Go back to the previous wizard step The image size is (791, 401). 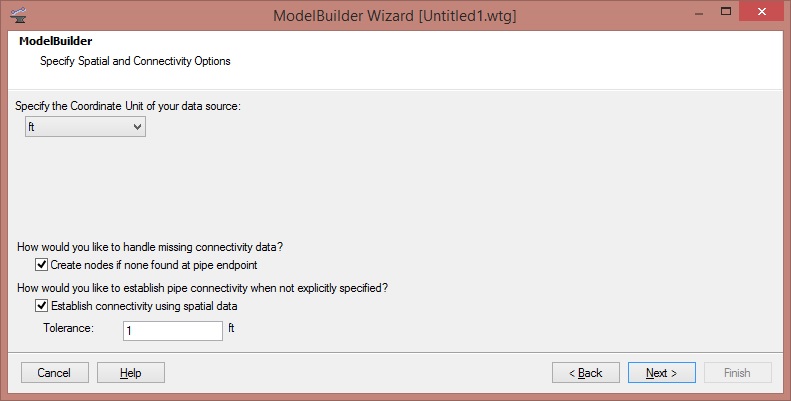click(585, 373)
